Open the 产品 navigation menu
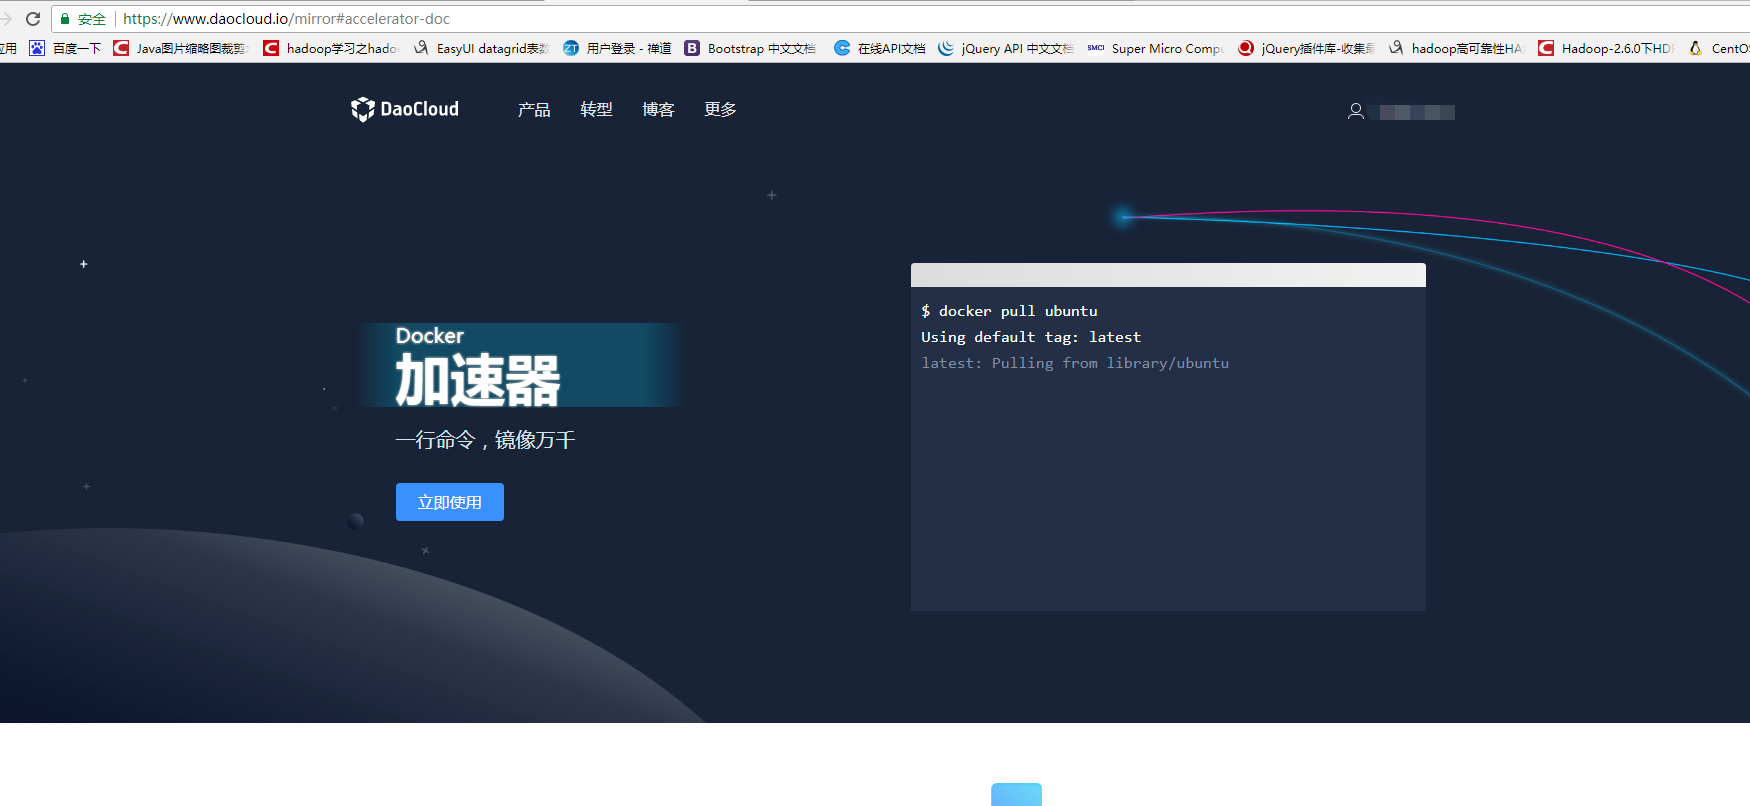Screen dimensions: 1750x806 tap(534, 109)
